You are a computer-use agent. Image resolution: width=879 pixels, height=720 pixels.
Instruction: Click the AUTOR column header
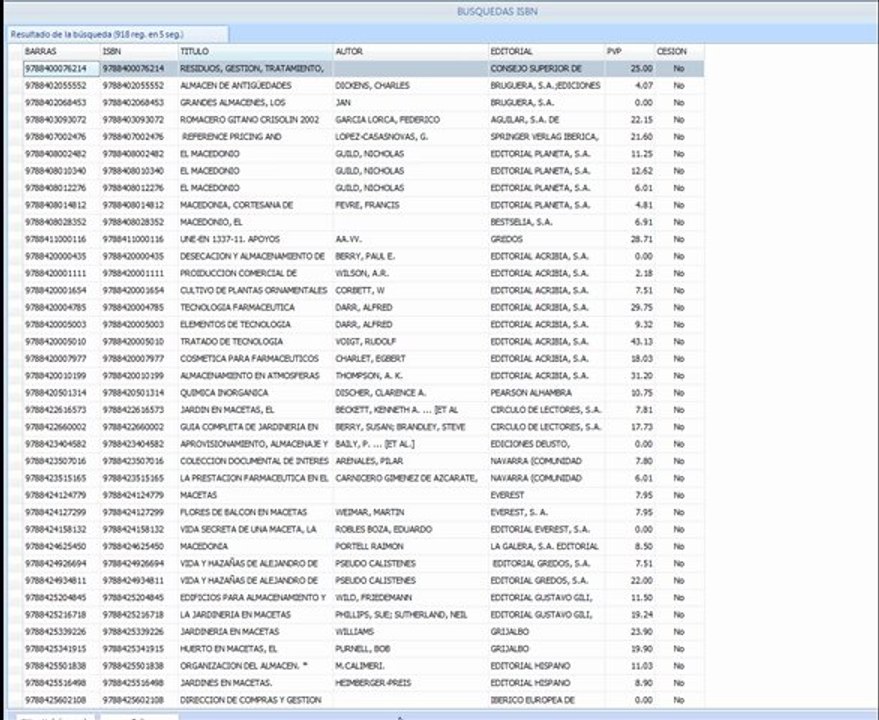point(410,51)
